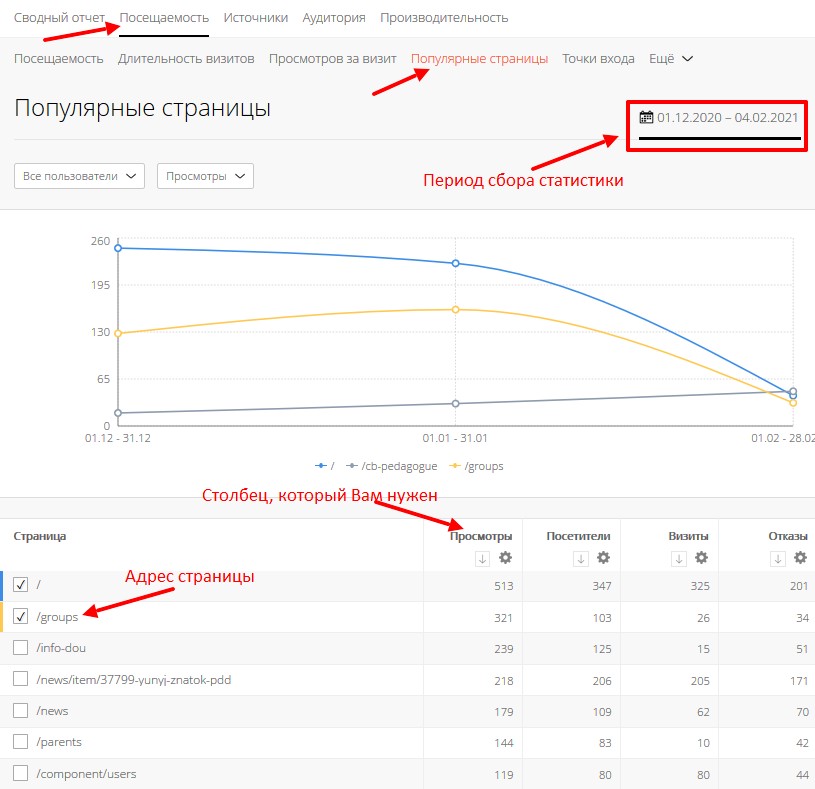This screenshot has height=789, width=815.
Task: Open Отказы column gear settings
Action: click(x=800, y=558)
